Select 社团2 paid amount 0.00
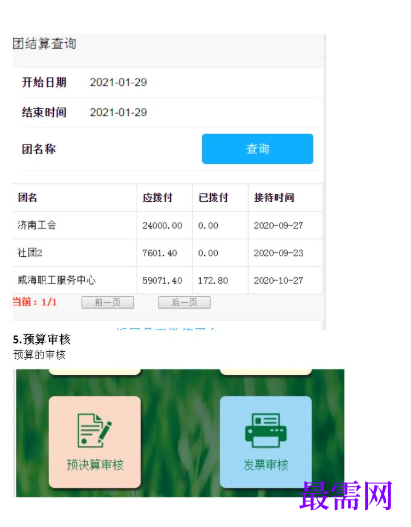The height and width of the screenshot is (527, 411). tap(208, 253)
